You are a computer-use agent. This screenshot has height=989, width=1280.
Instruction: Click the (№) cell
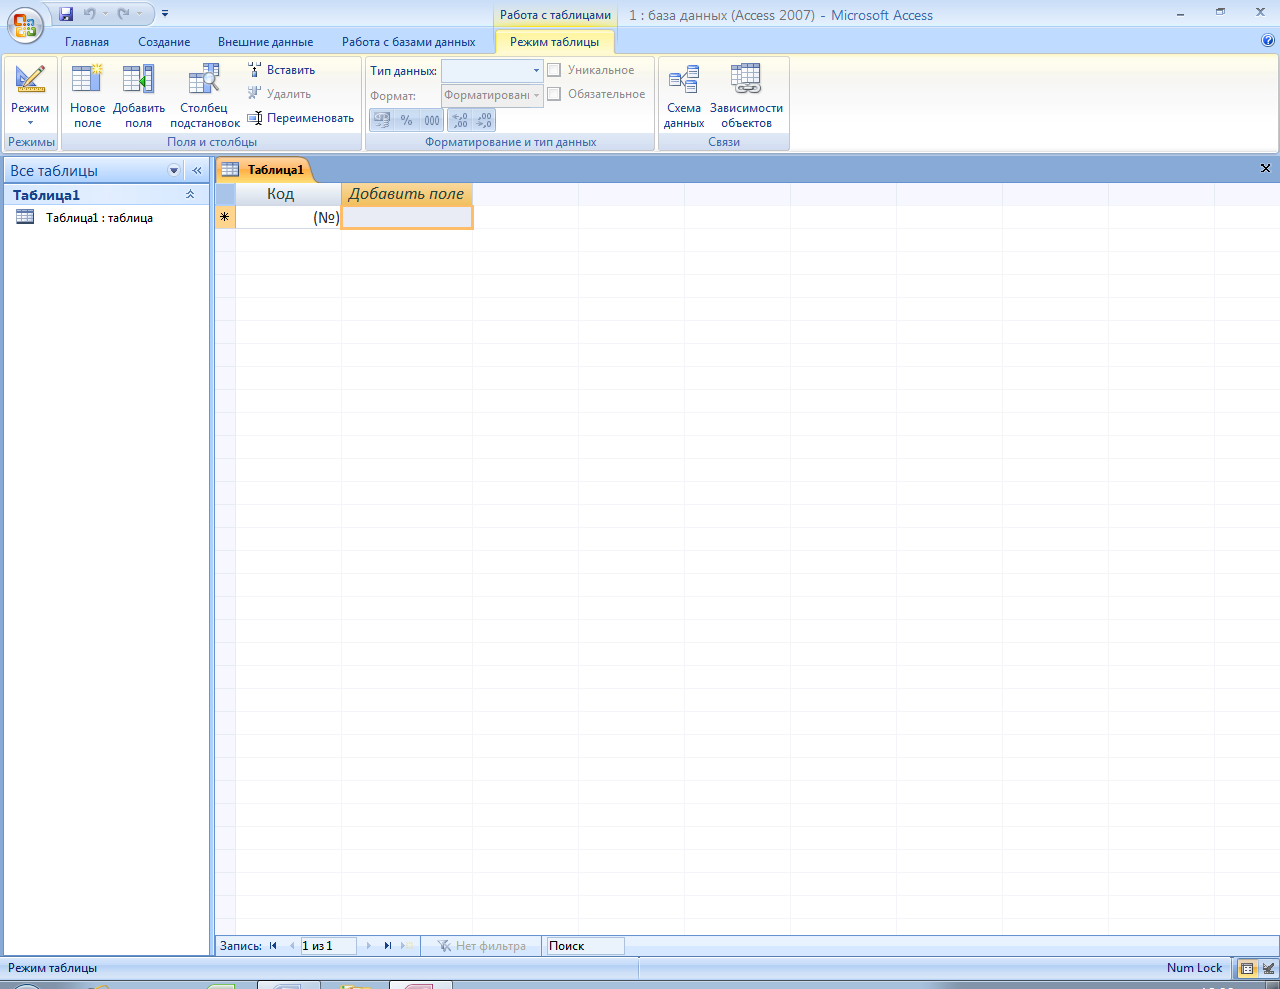(289, 217)
